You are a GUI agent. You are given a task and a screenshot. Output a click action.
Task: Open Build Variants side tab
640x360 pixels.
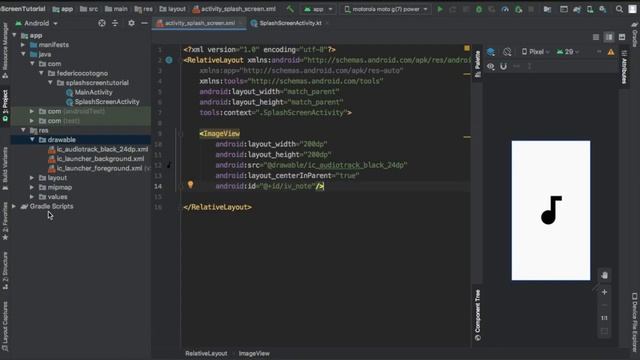point(5,168)
